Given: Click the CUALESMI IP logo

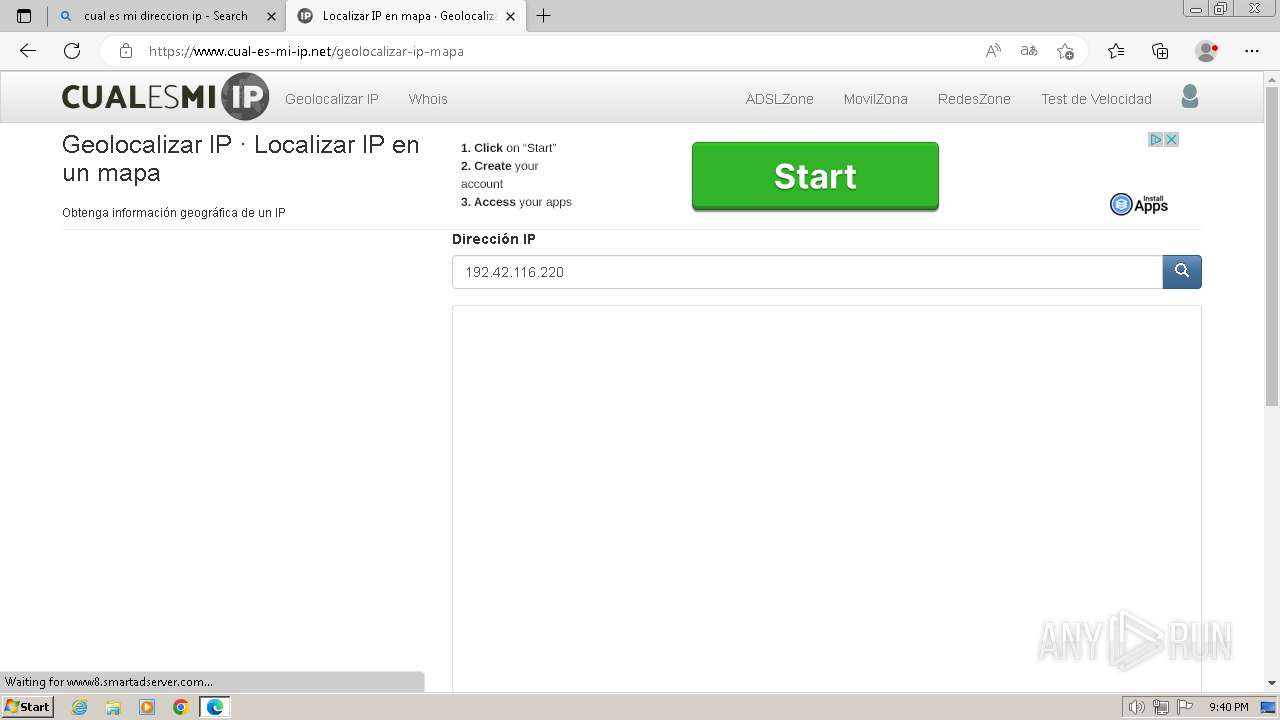Looking at the screenshot, I should point(165,97).
